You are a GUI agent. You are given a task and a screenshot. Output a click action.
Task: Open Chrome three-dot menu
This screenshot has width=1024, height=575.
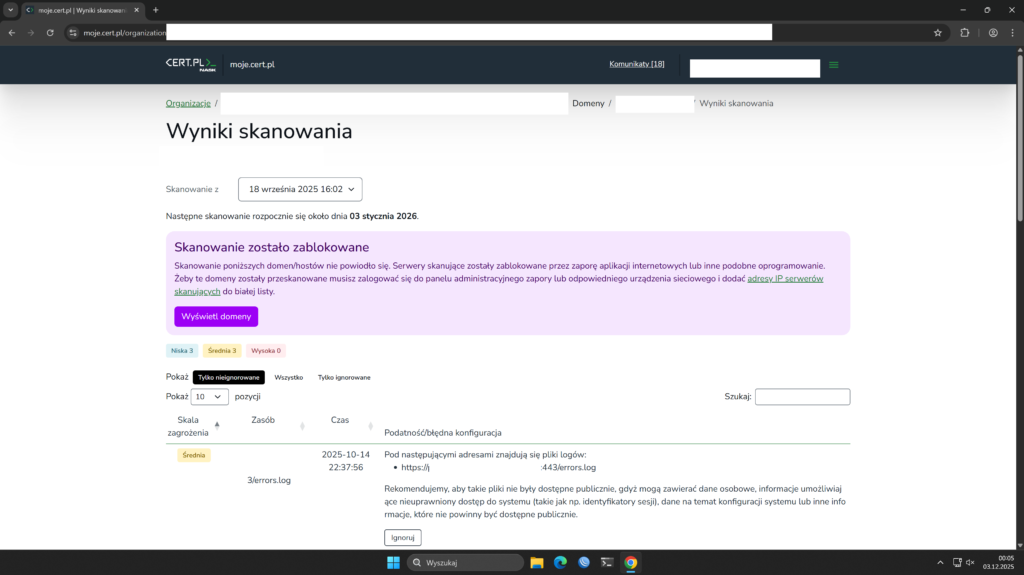coord(1012,33)
